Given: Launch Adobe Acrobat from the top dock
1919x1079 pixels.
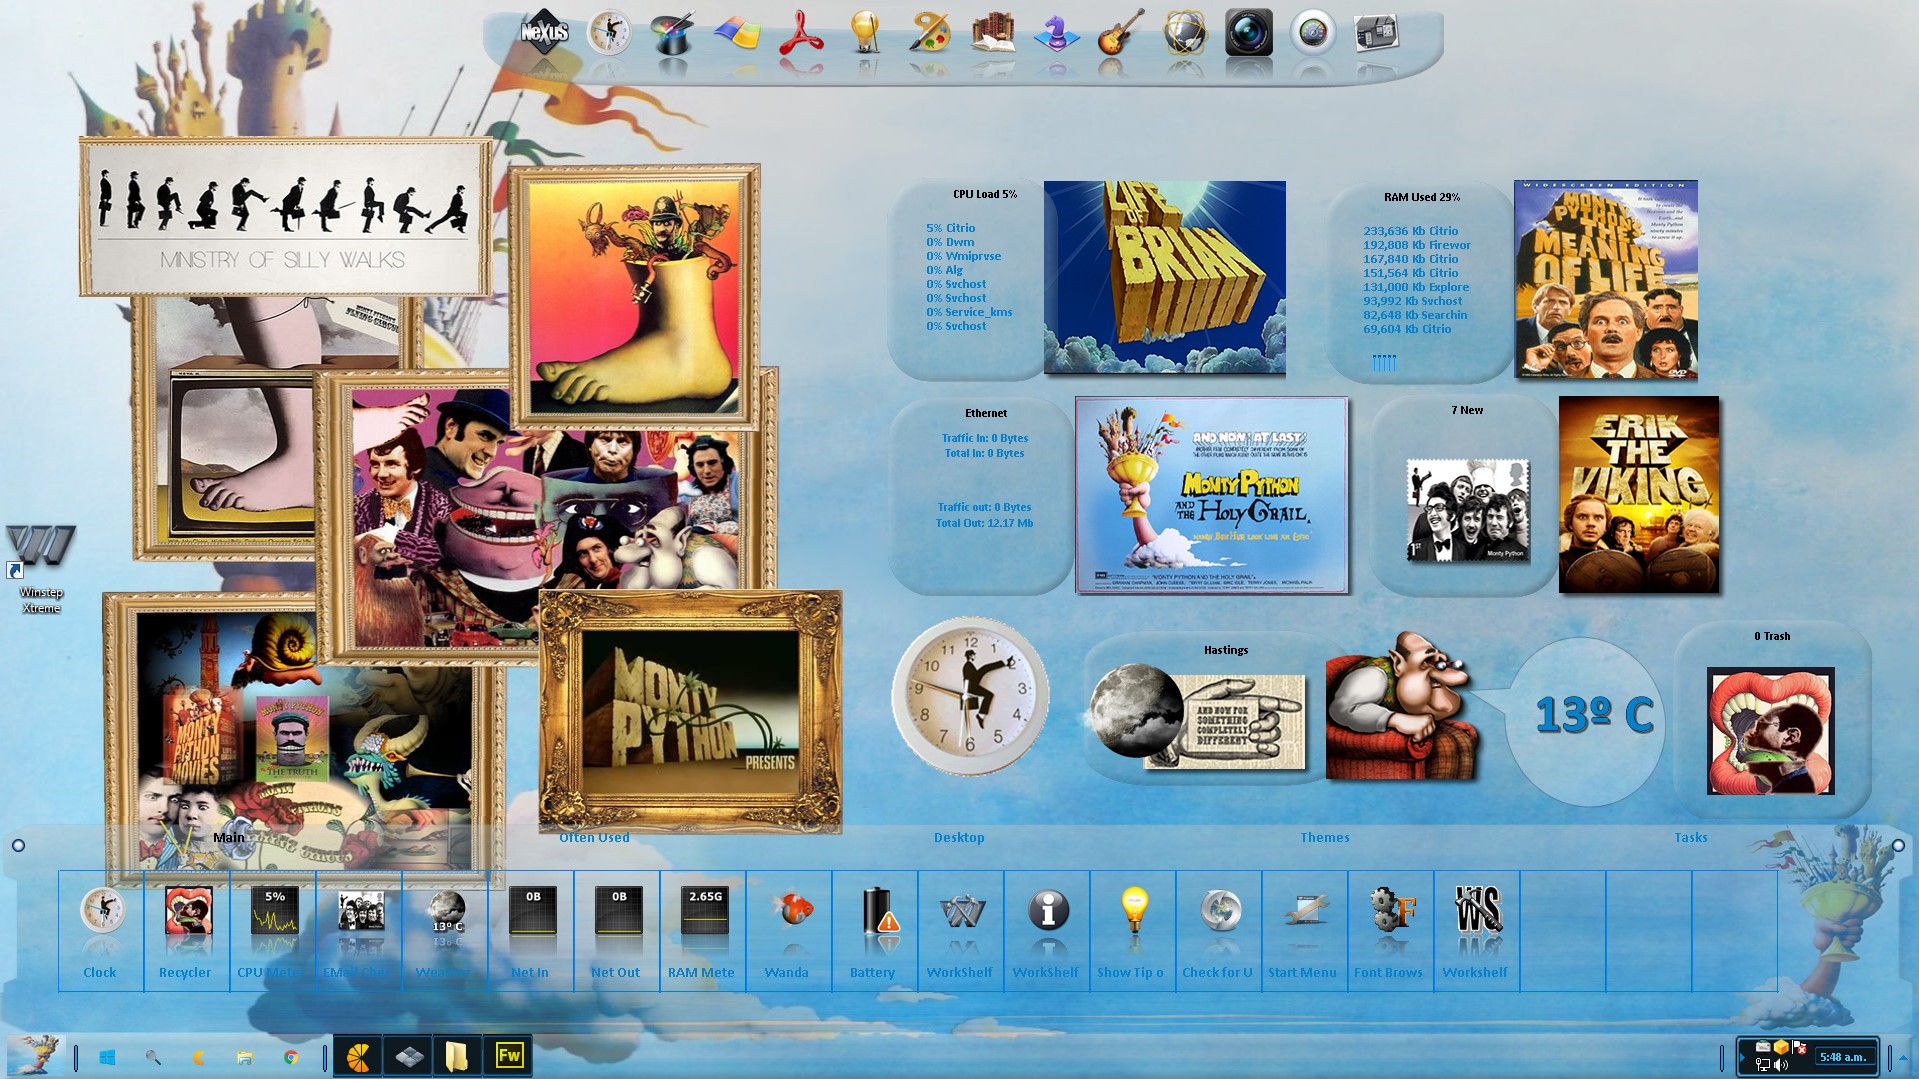Looking at the screenshot, I should (801, 33).
